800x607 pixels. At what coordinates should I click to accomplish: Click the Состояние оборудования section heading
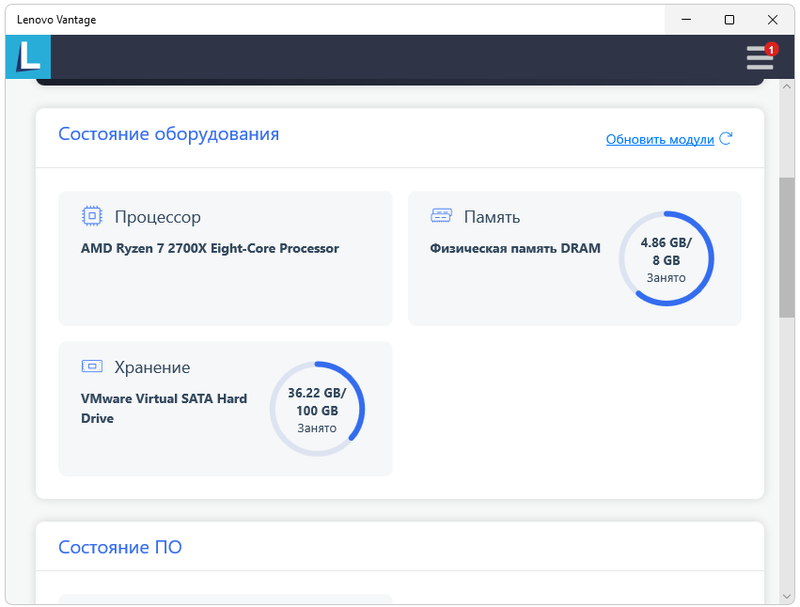click(x=168, y=134)
